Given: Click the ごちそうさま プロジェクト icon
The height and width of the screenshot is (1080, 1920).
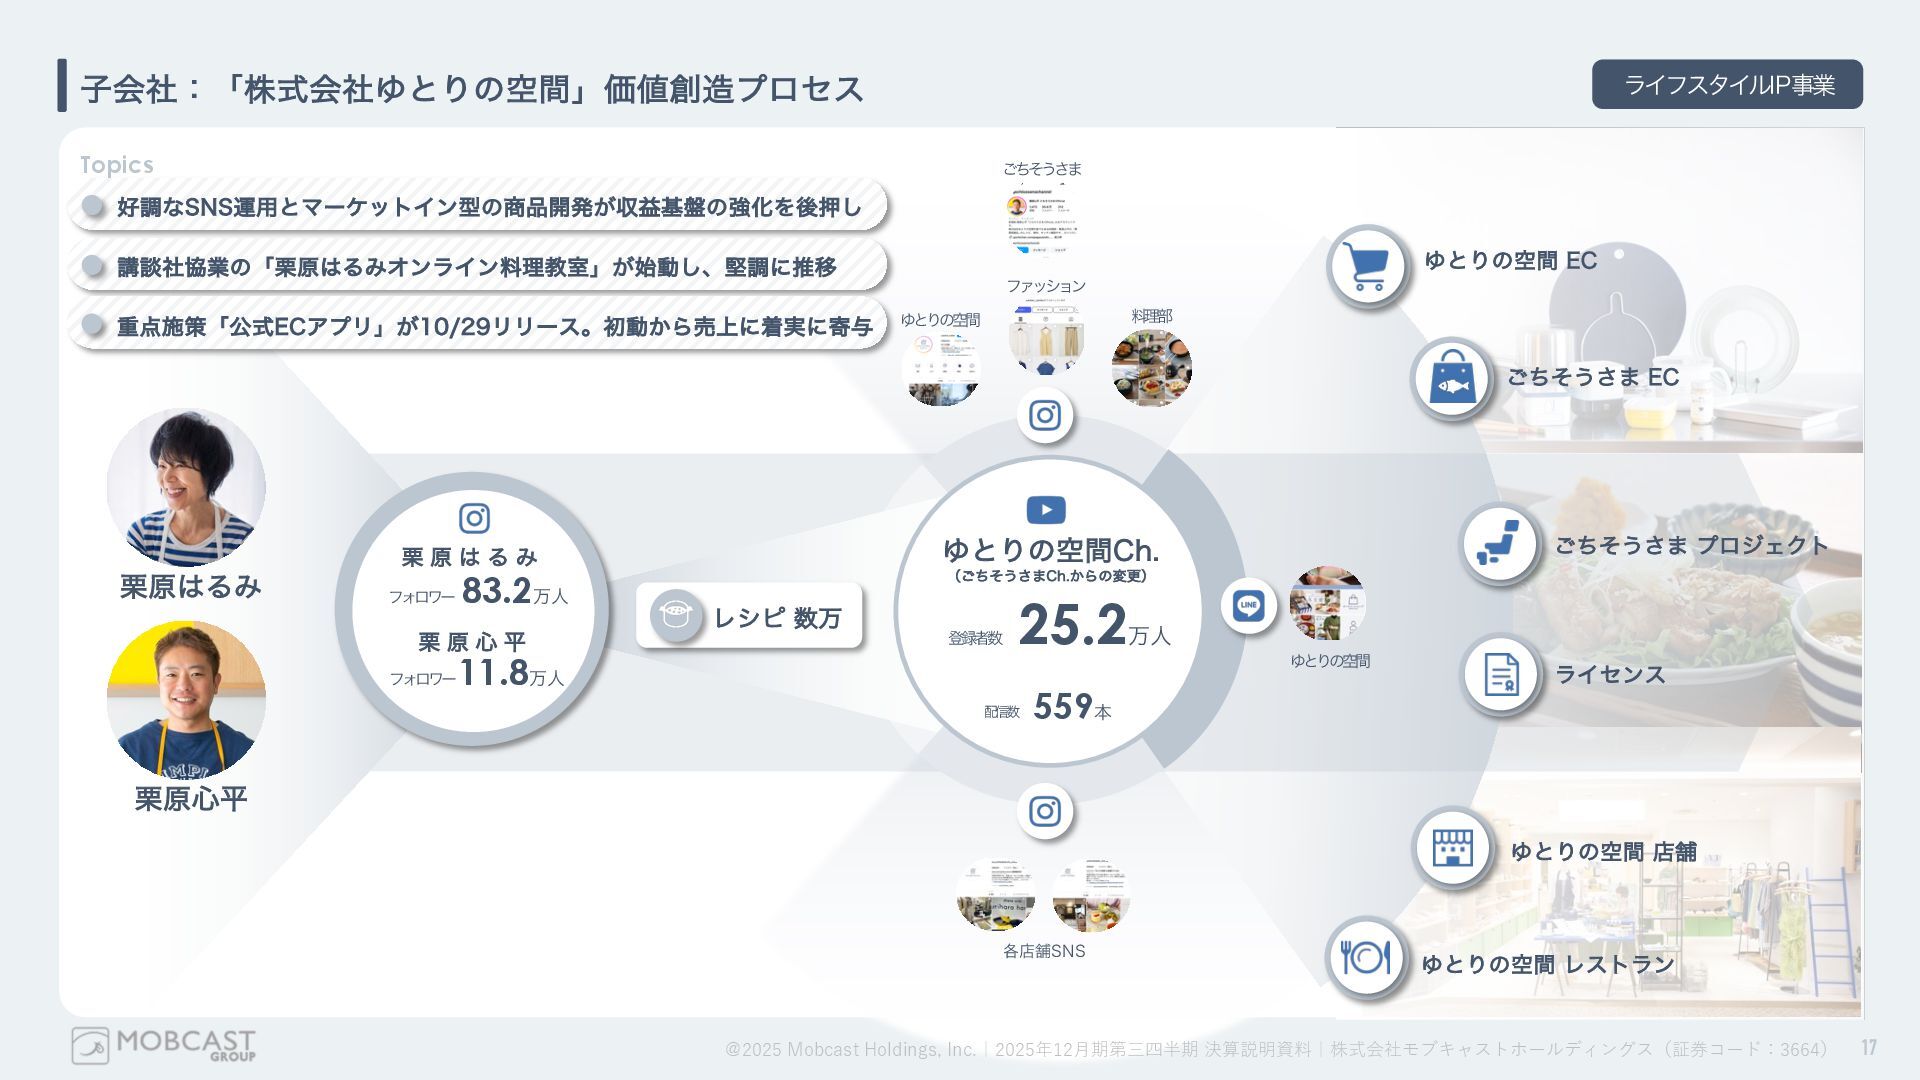Looking at the screenshot, I should [1498, 543].
